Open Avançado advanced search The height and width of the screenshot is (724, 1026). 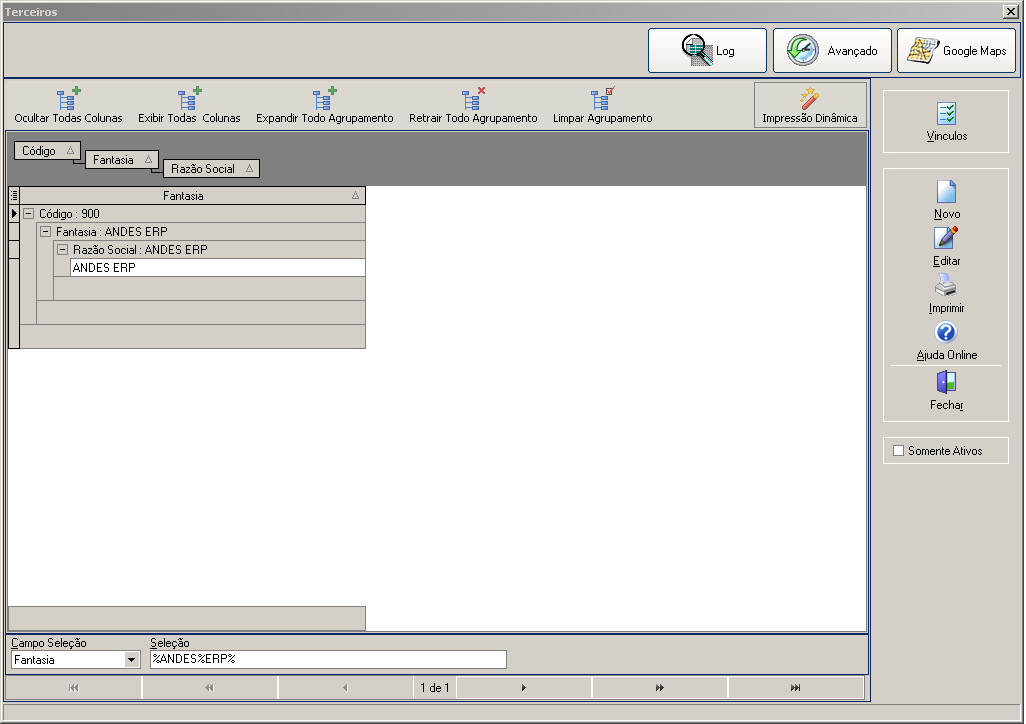(832, 50)
